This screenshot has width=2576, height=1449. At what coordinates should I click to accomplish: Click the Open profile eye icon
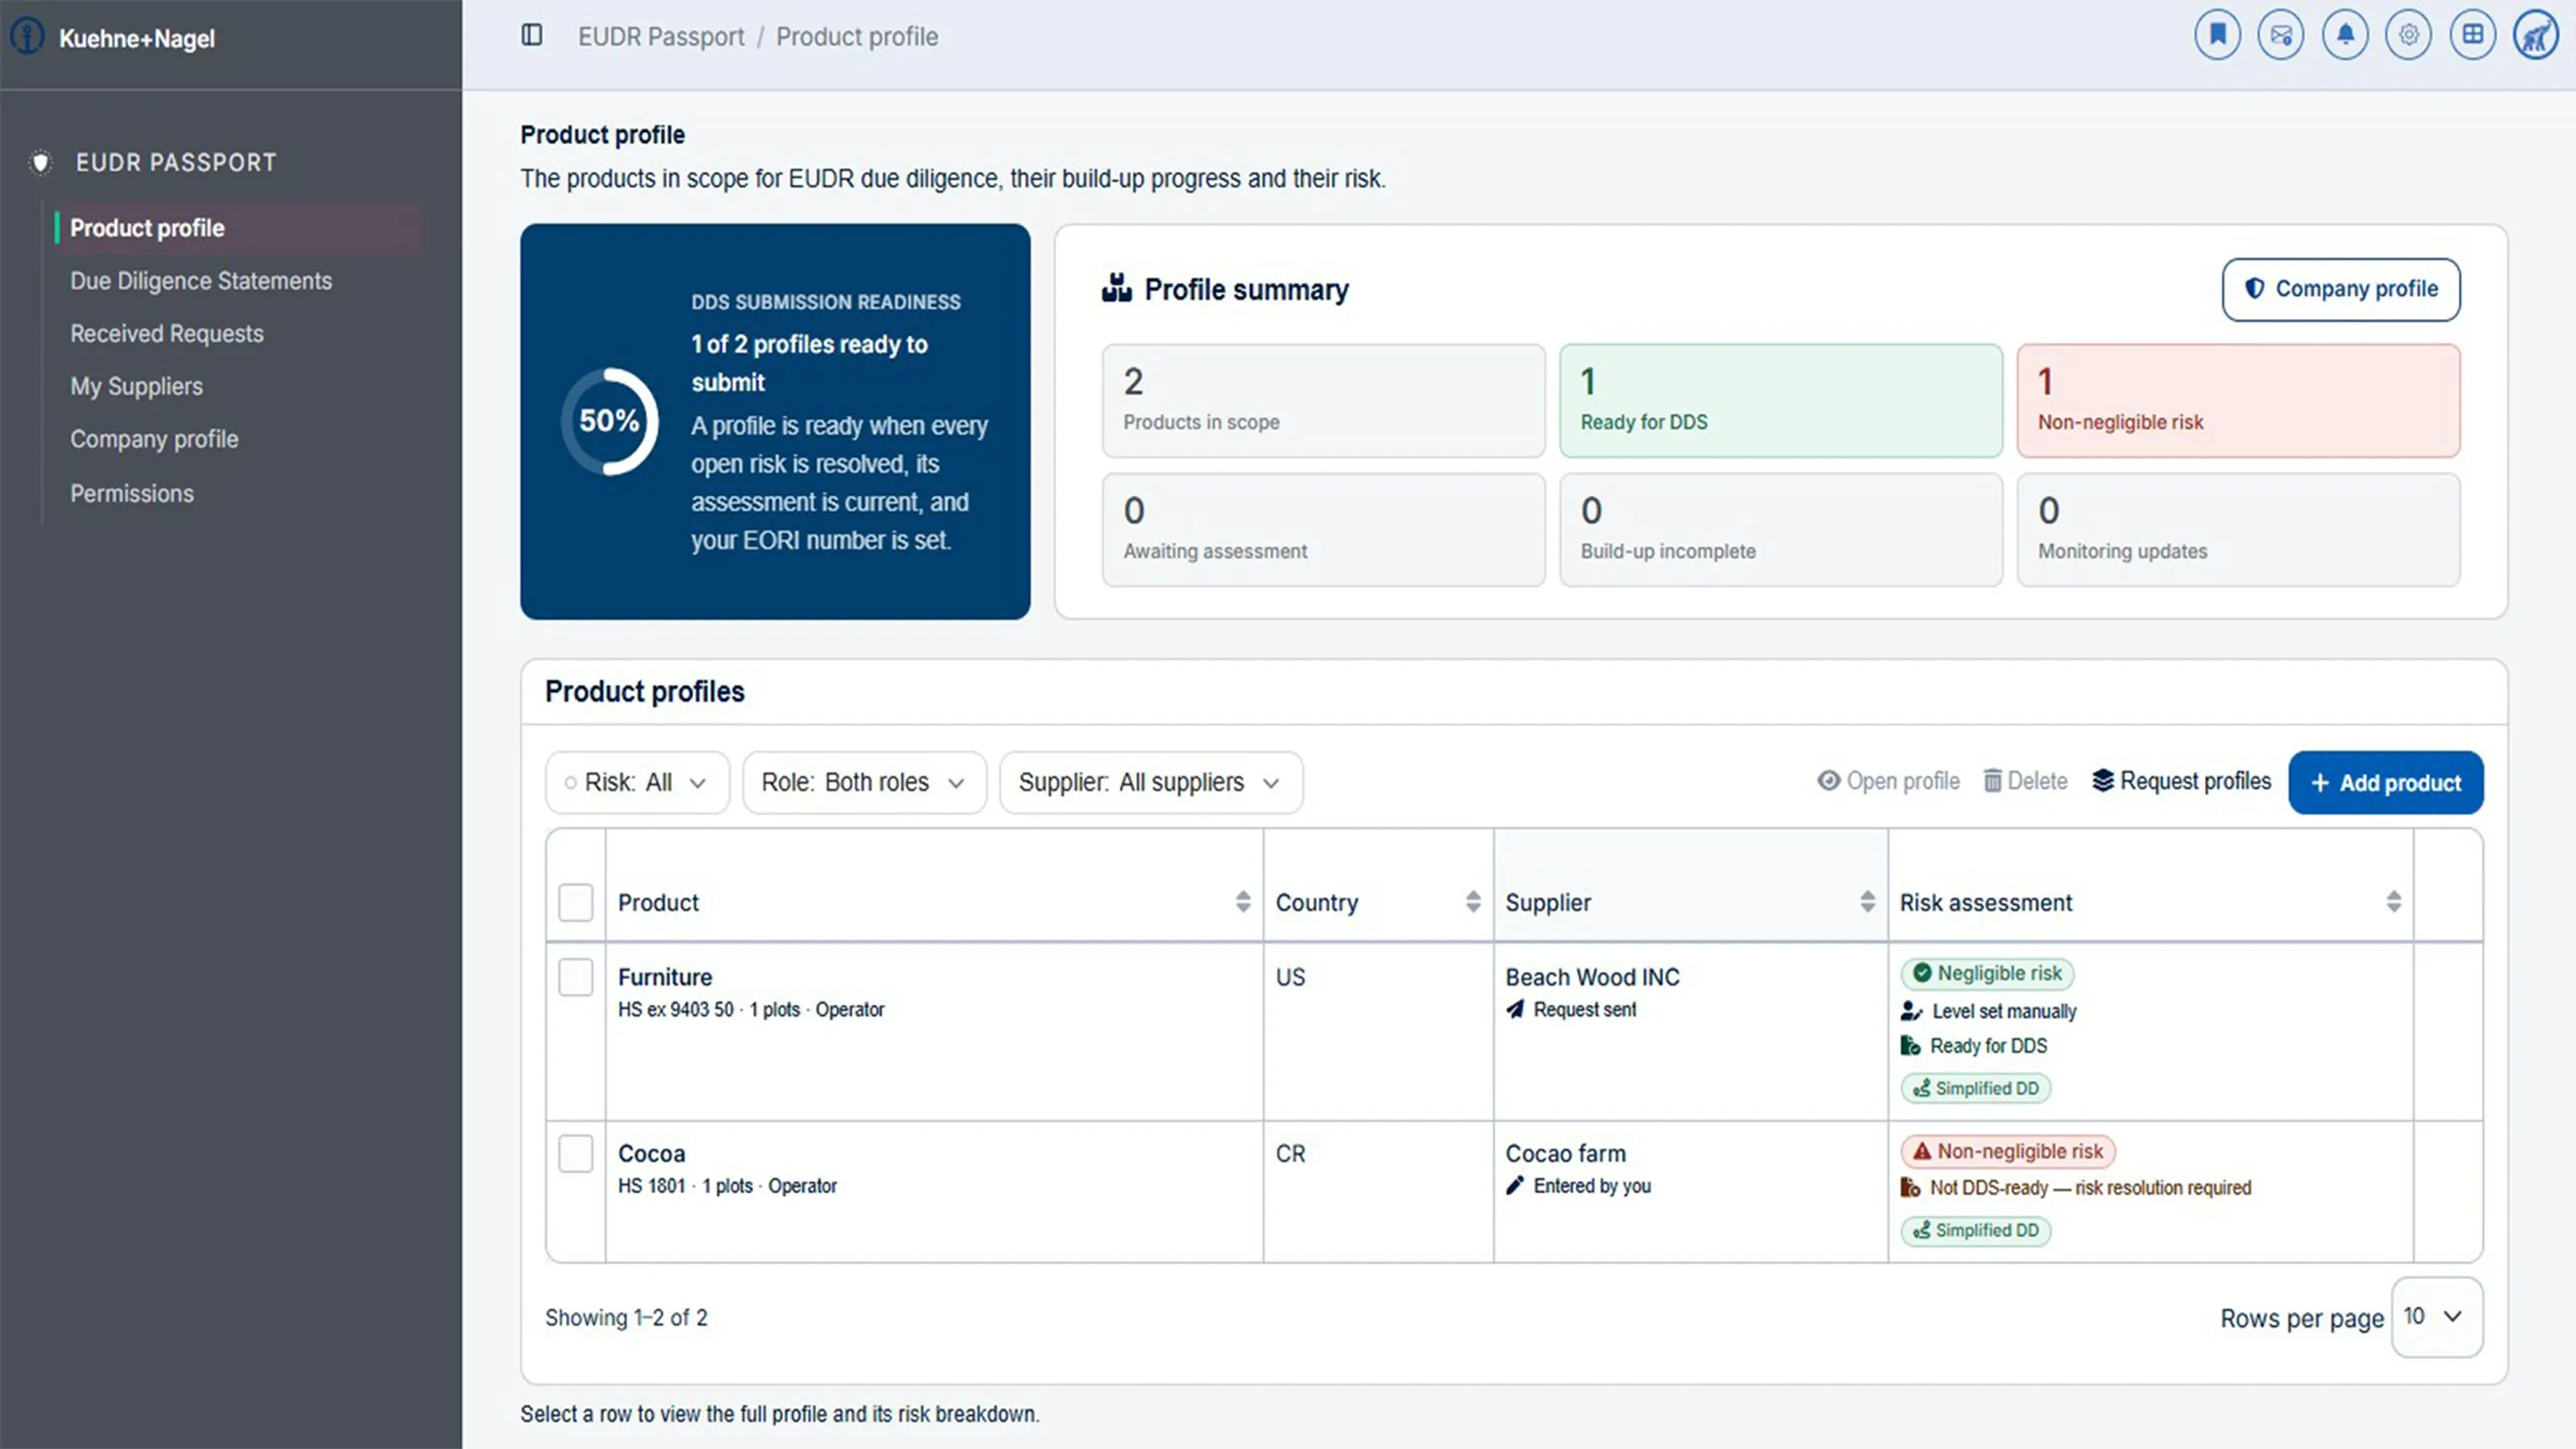pos(1828,781)
